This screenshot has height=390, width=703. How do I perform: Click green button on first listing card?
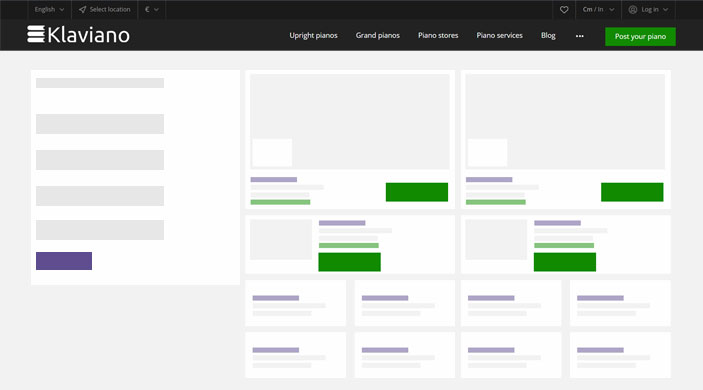click(417, 192)
